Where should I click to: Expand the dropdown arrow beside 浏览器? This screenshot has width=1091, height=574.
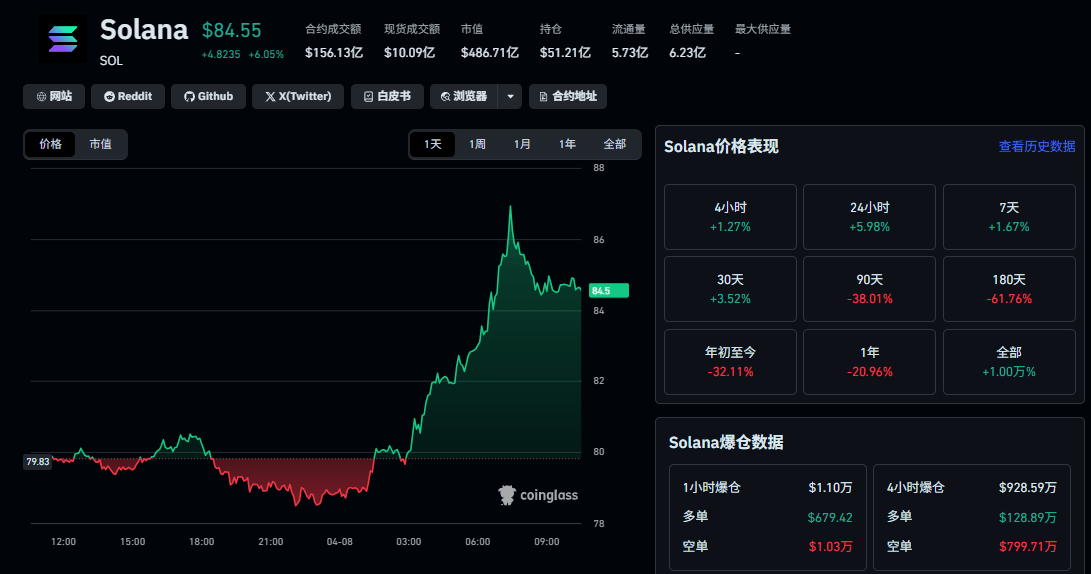point(510,97)
